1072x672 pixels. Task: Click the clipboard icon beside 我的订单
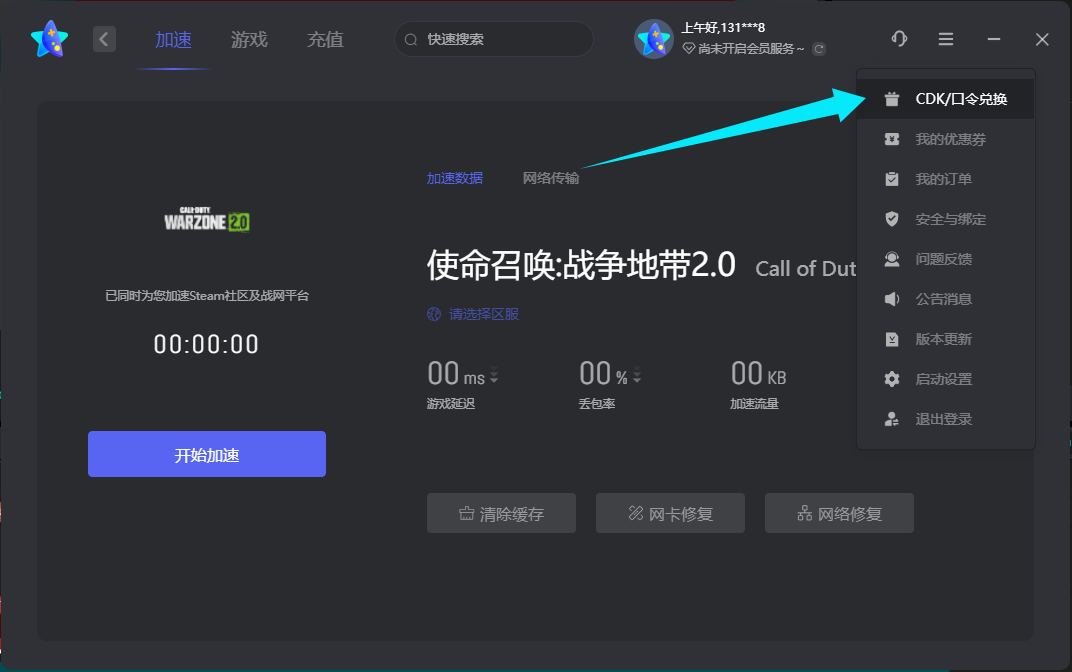(x=892, y=179)
